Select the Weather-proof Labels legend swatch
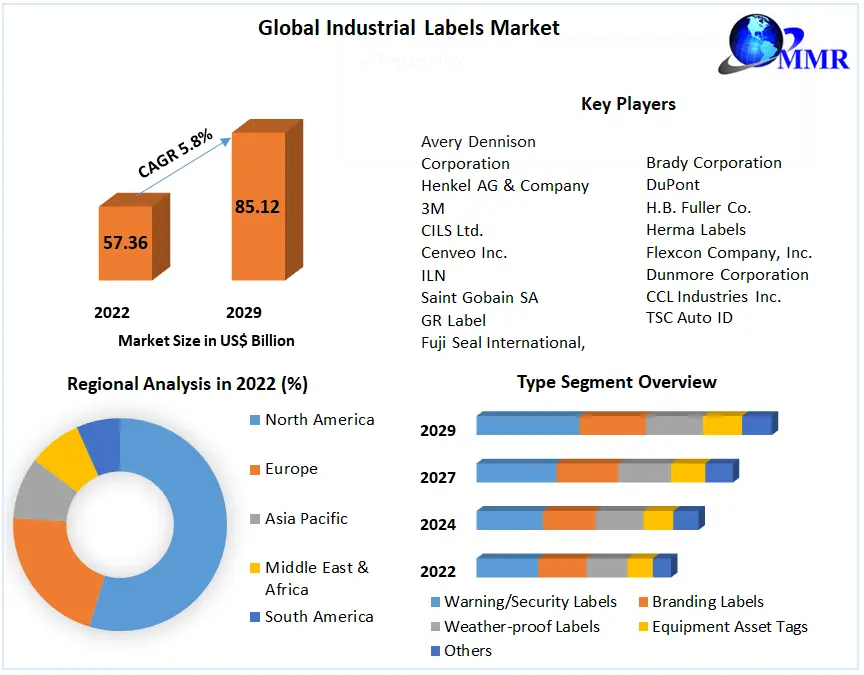The width and height of the screenshot is (864, 675). pyautogui.click(x=435, y=627)
